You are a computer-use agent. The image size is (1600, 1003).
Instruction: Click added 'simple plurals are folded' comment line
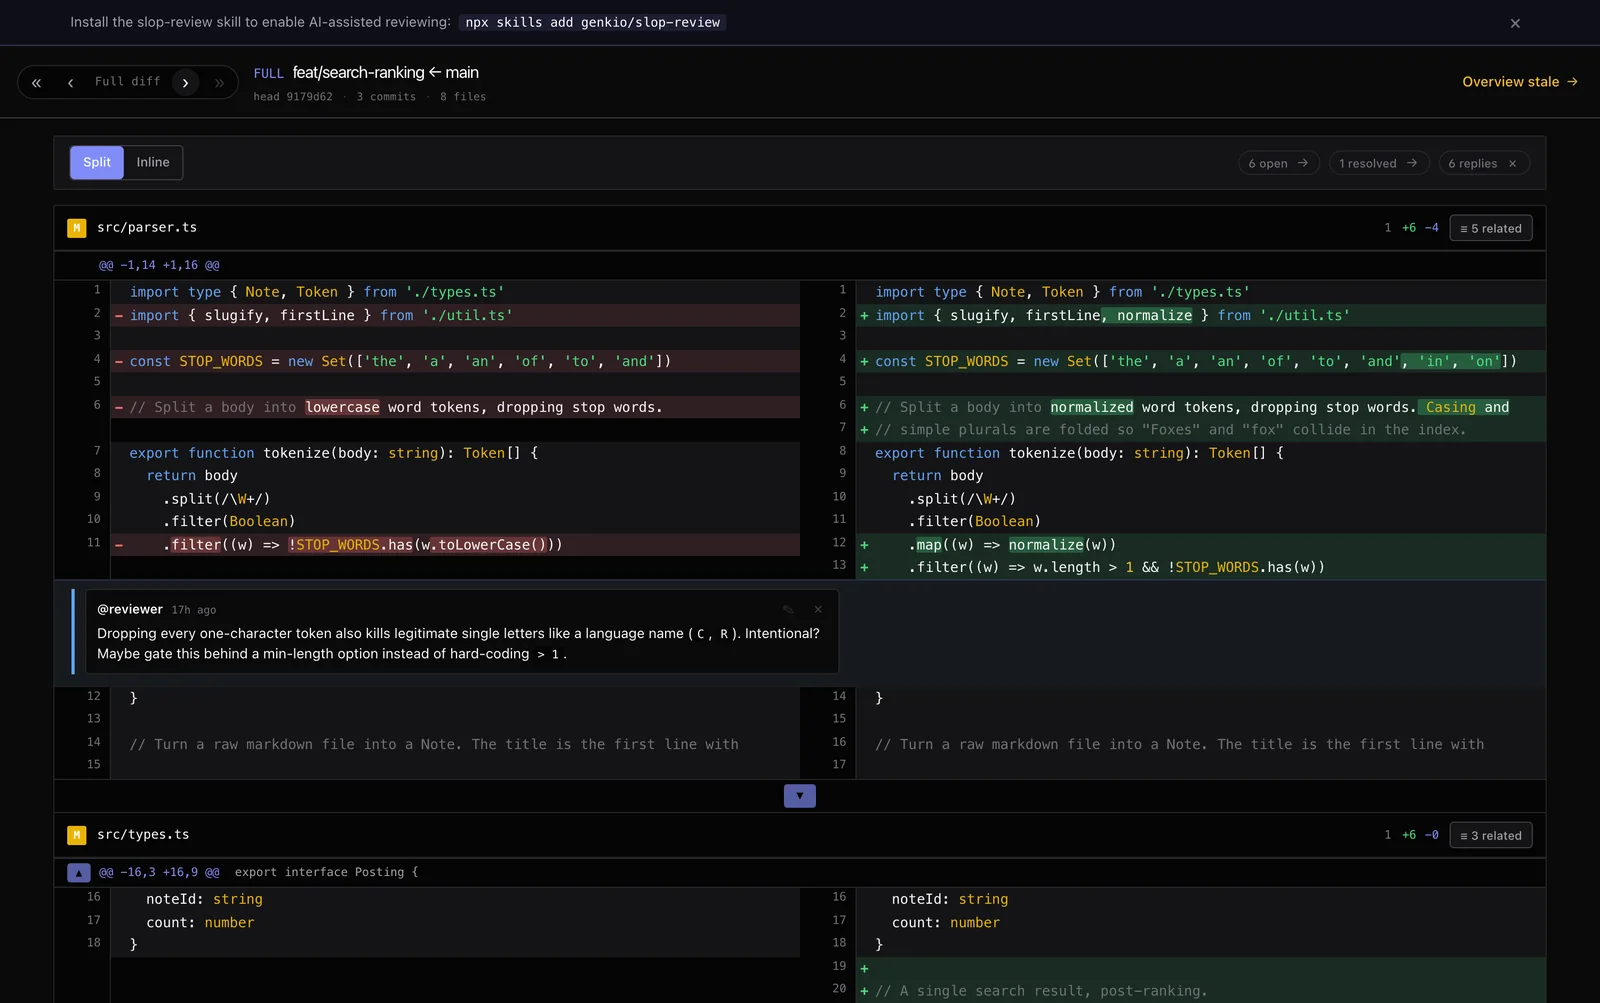pyautogui.click(x=1201, y=429)
